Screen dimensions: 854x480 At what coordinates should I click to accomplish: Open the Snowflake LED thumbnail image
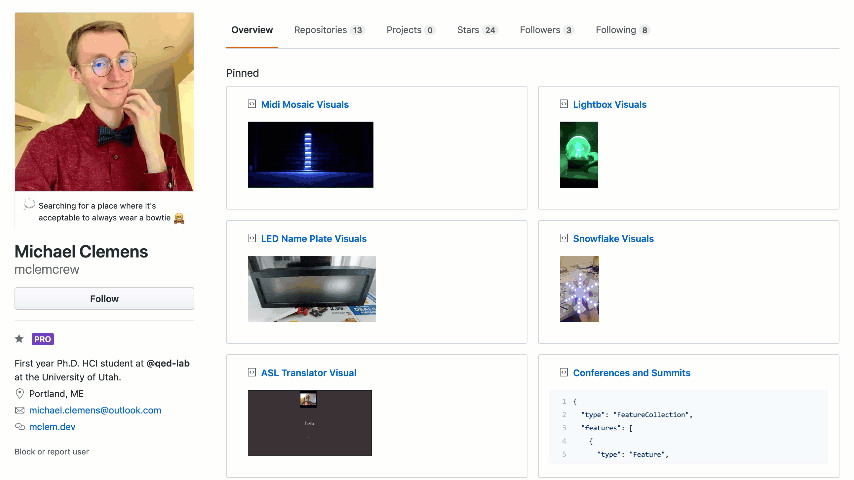click(x=579, y=289)
